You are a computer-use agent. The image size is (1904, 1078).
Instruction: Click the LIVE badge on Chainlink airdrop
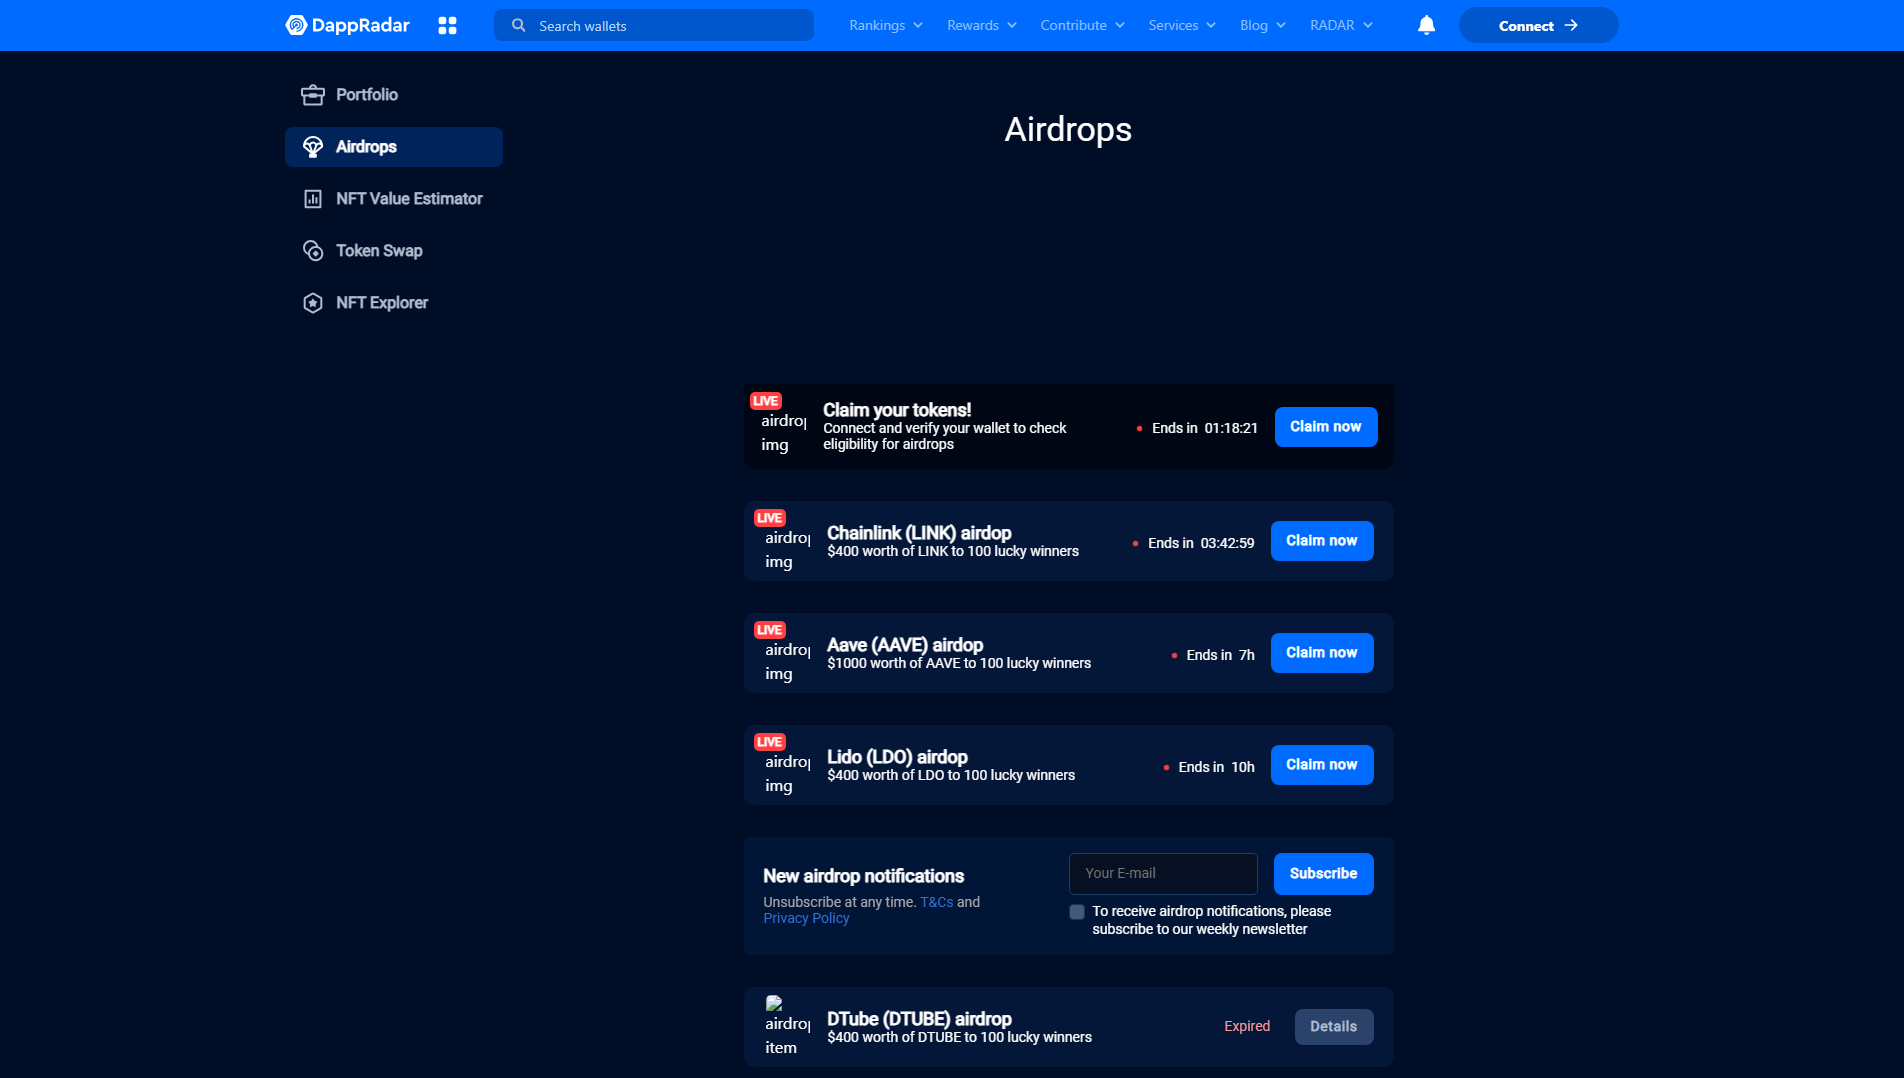click(x=770, y=518)
